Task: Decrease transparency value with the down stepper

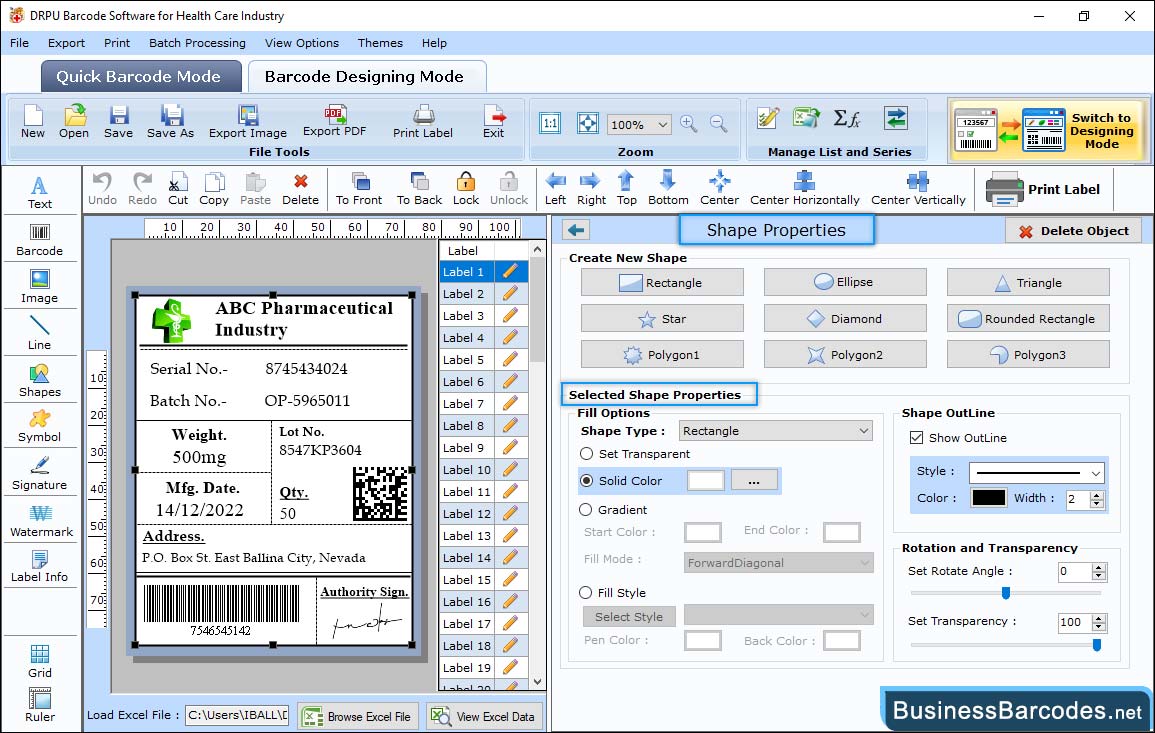Action: coord(1099,627)
